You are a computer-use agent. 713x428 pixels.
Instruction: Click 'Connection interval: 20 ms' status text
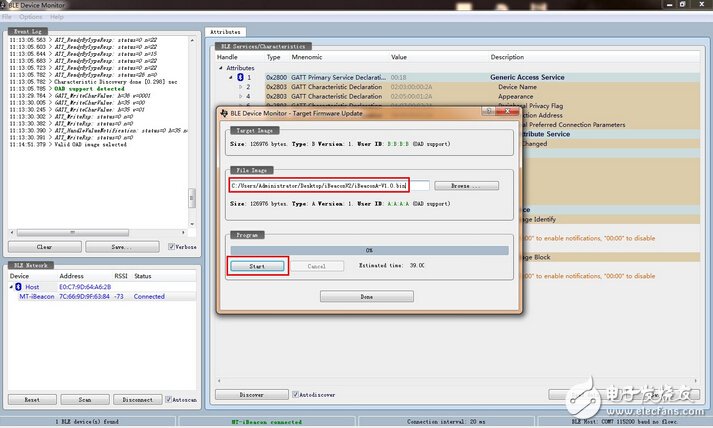click(446, 422)
